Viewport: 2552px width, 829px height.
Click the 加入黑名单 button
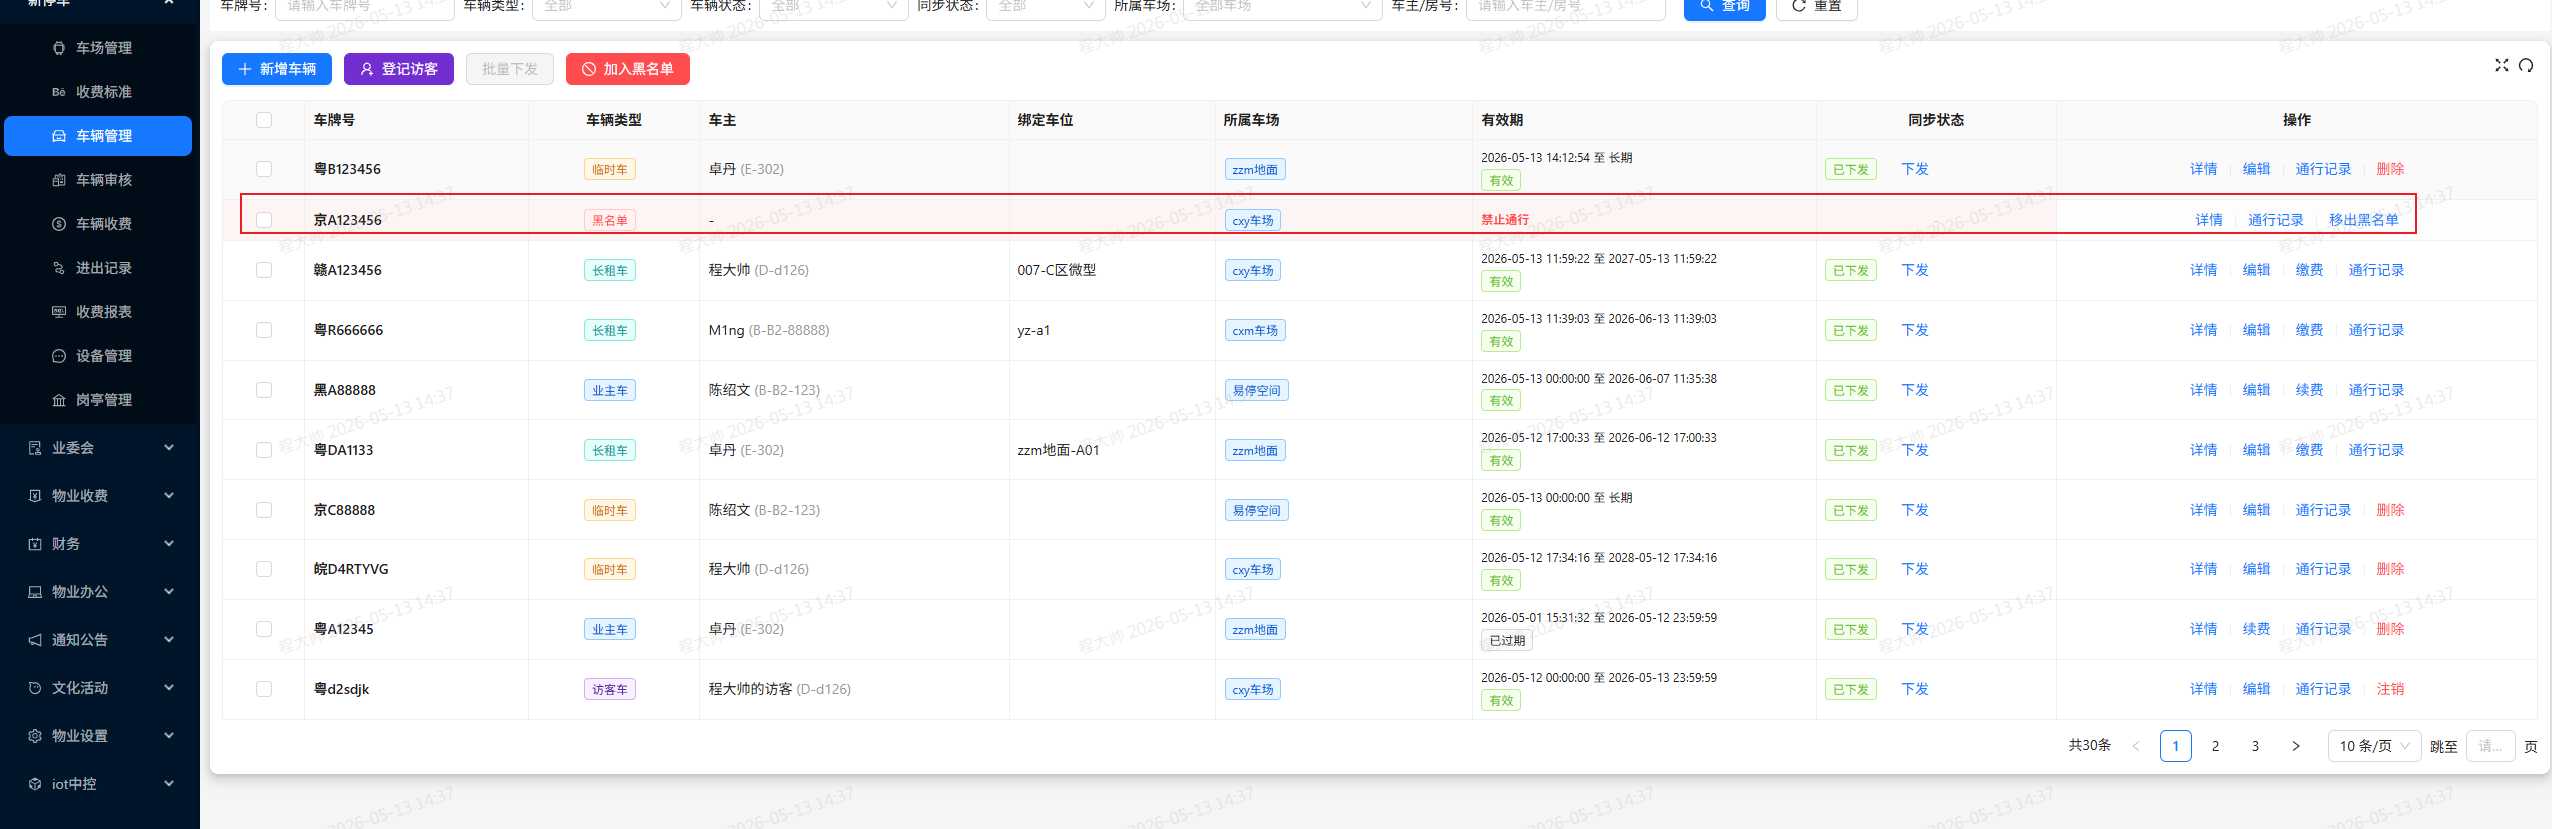[x=628, y=69]
